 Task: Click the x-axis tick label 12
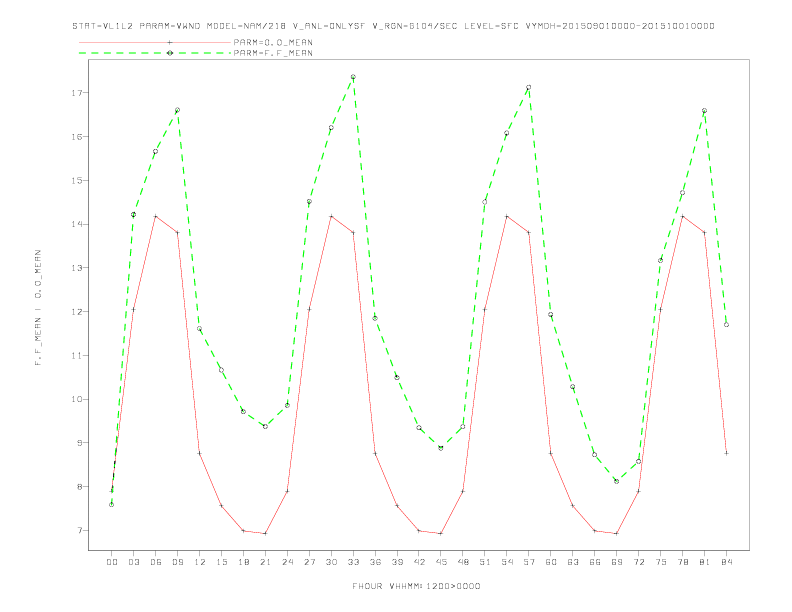pos(200,562)
